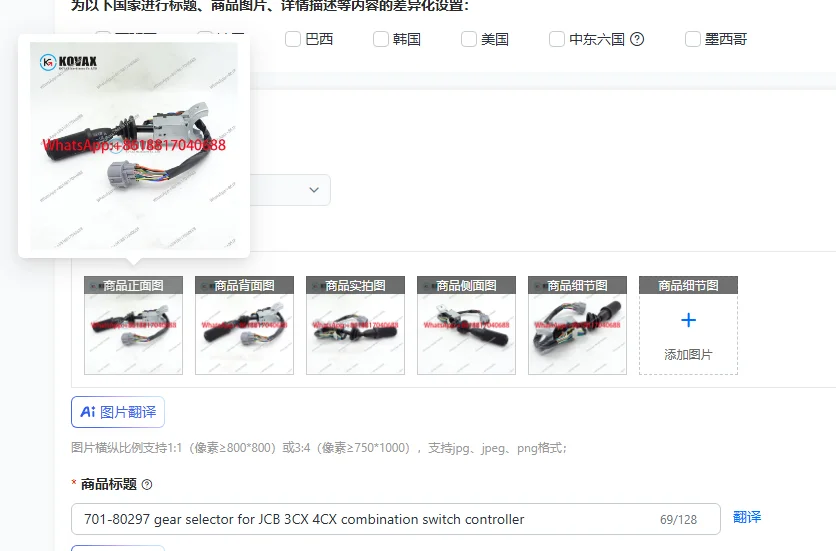Select the 商品实拍图 image thumbnail
836x551 pixels.
pos(355,325)
